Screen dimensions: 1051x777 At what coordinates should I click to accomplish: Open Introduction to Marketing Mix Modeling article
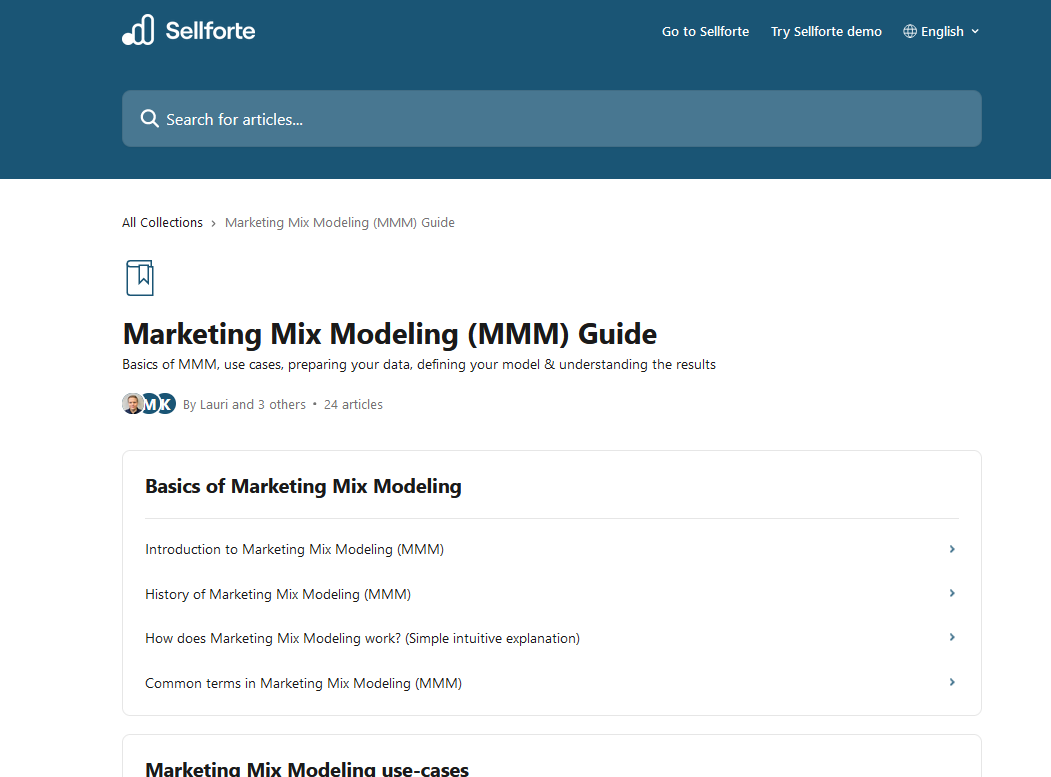point(294,549)
